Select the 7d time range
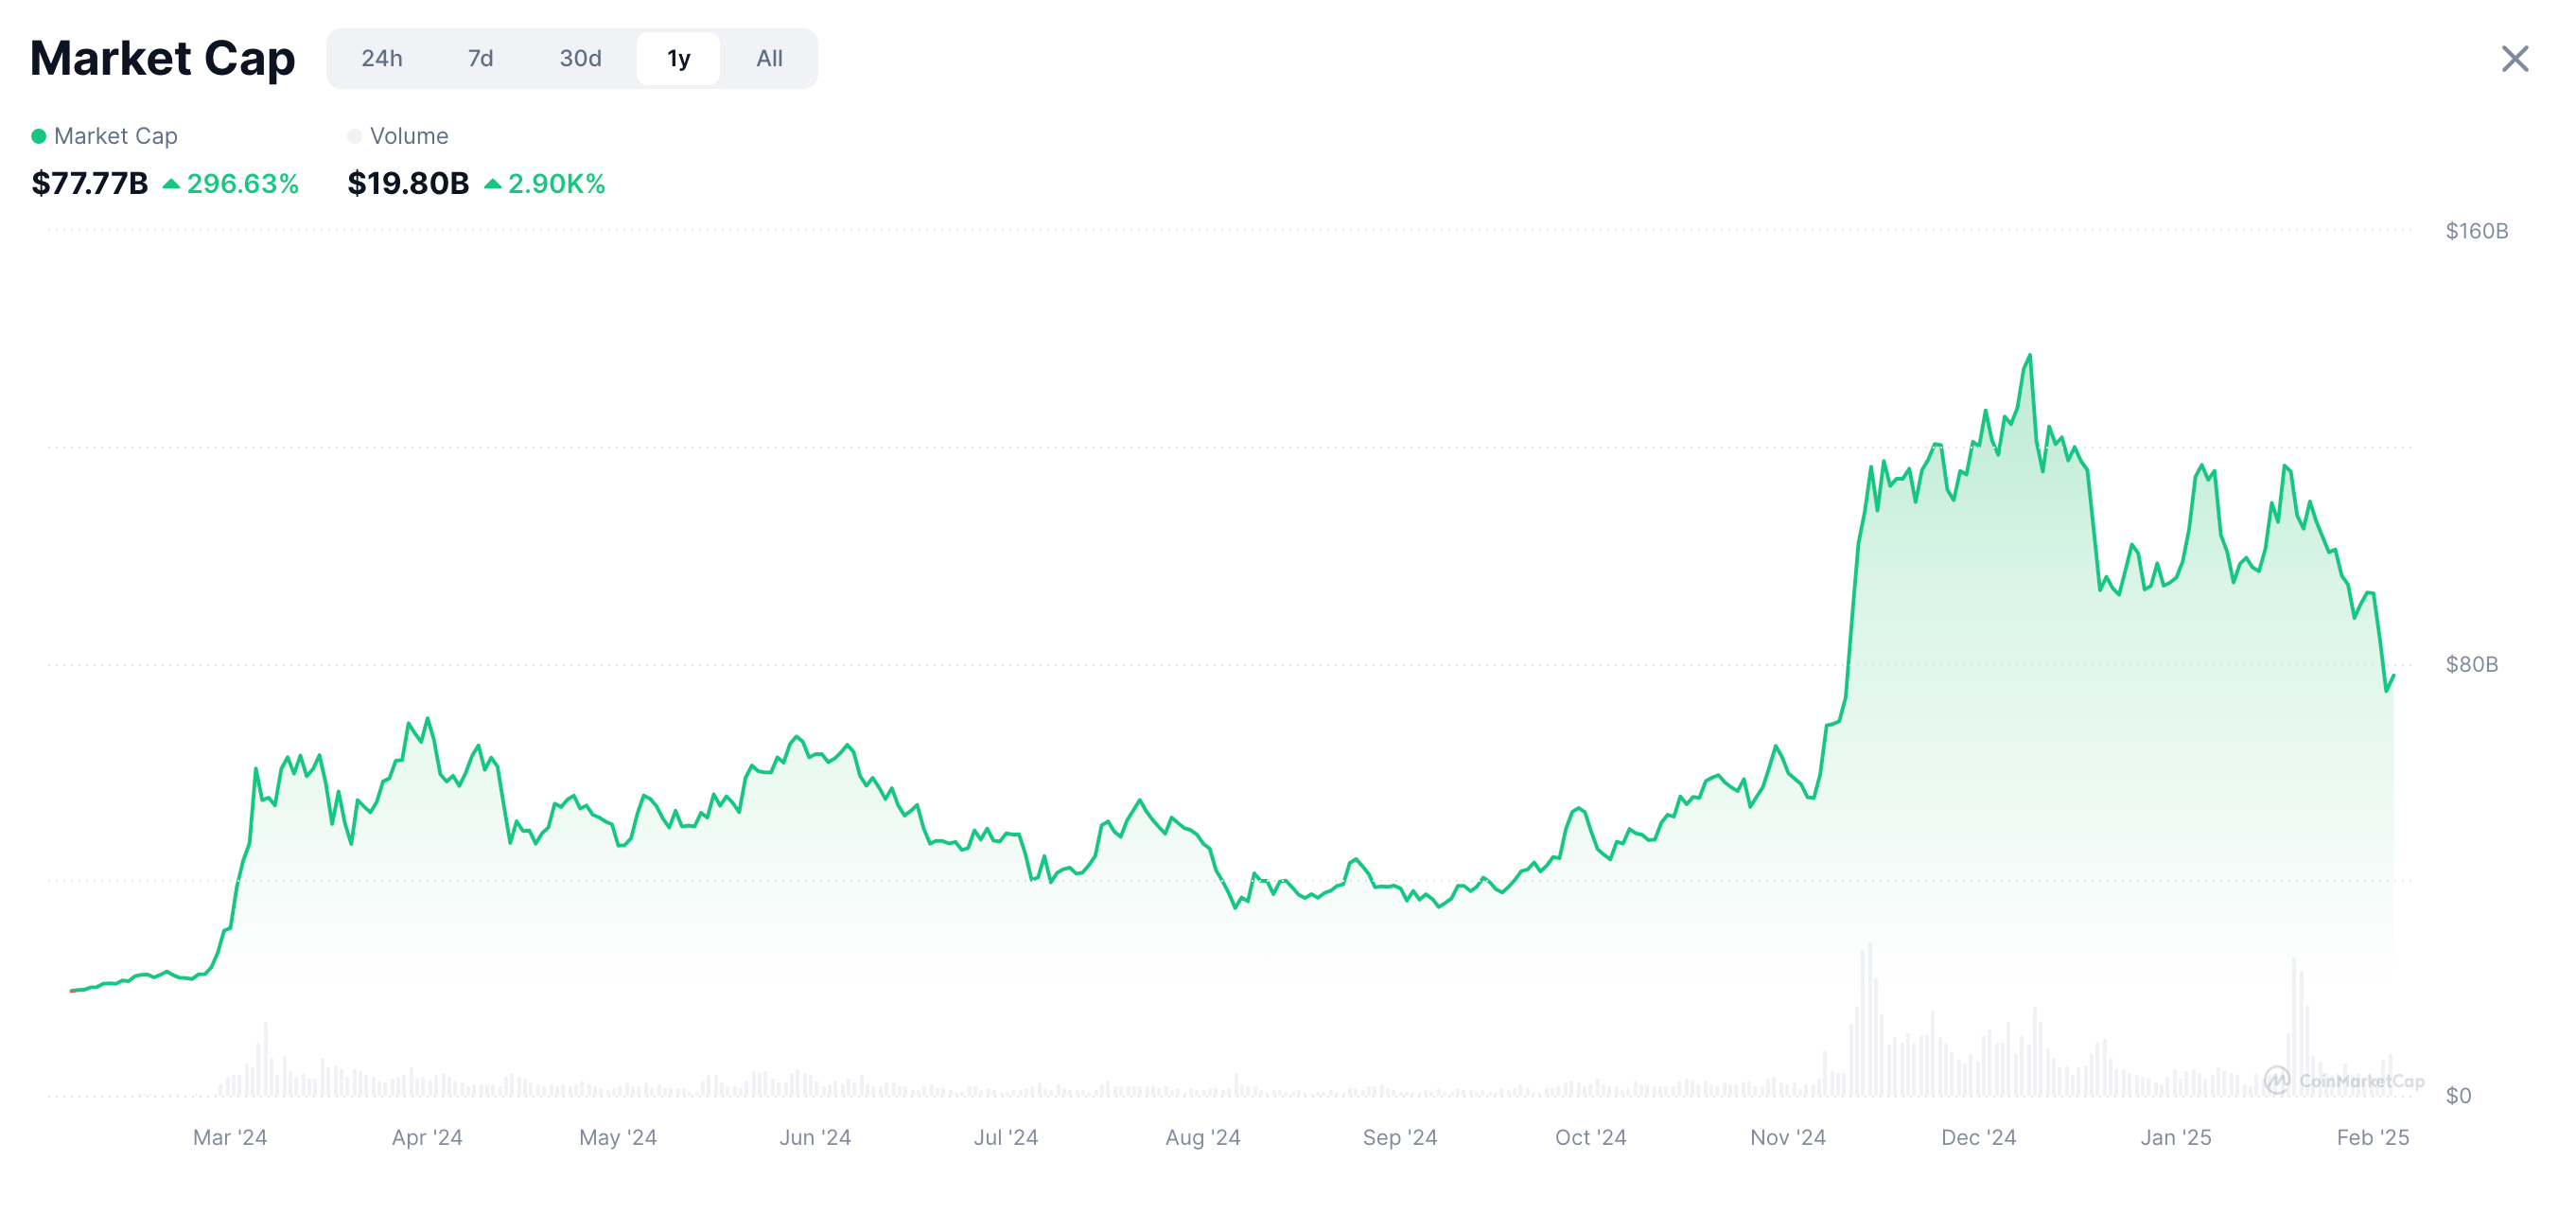Viewport: 2576px width, 1213px height. (481, 59)
